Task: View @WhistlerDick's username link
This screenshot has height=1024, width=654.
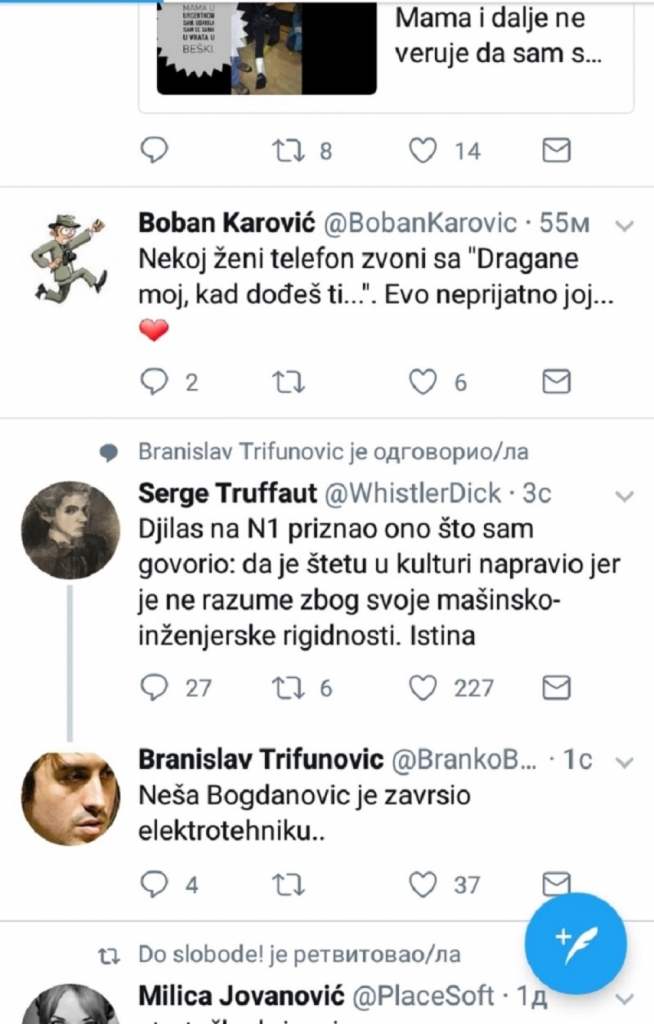Action: coord(405,495)
